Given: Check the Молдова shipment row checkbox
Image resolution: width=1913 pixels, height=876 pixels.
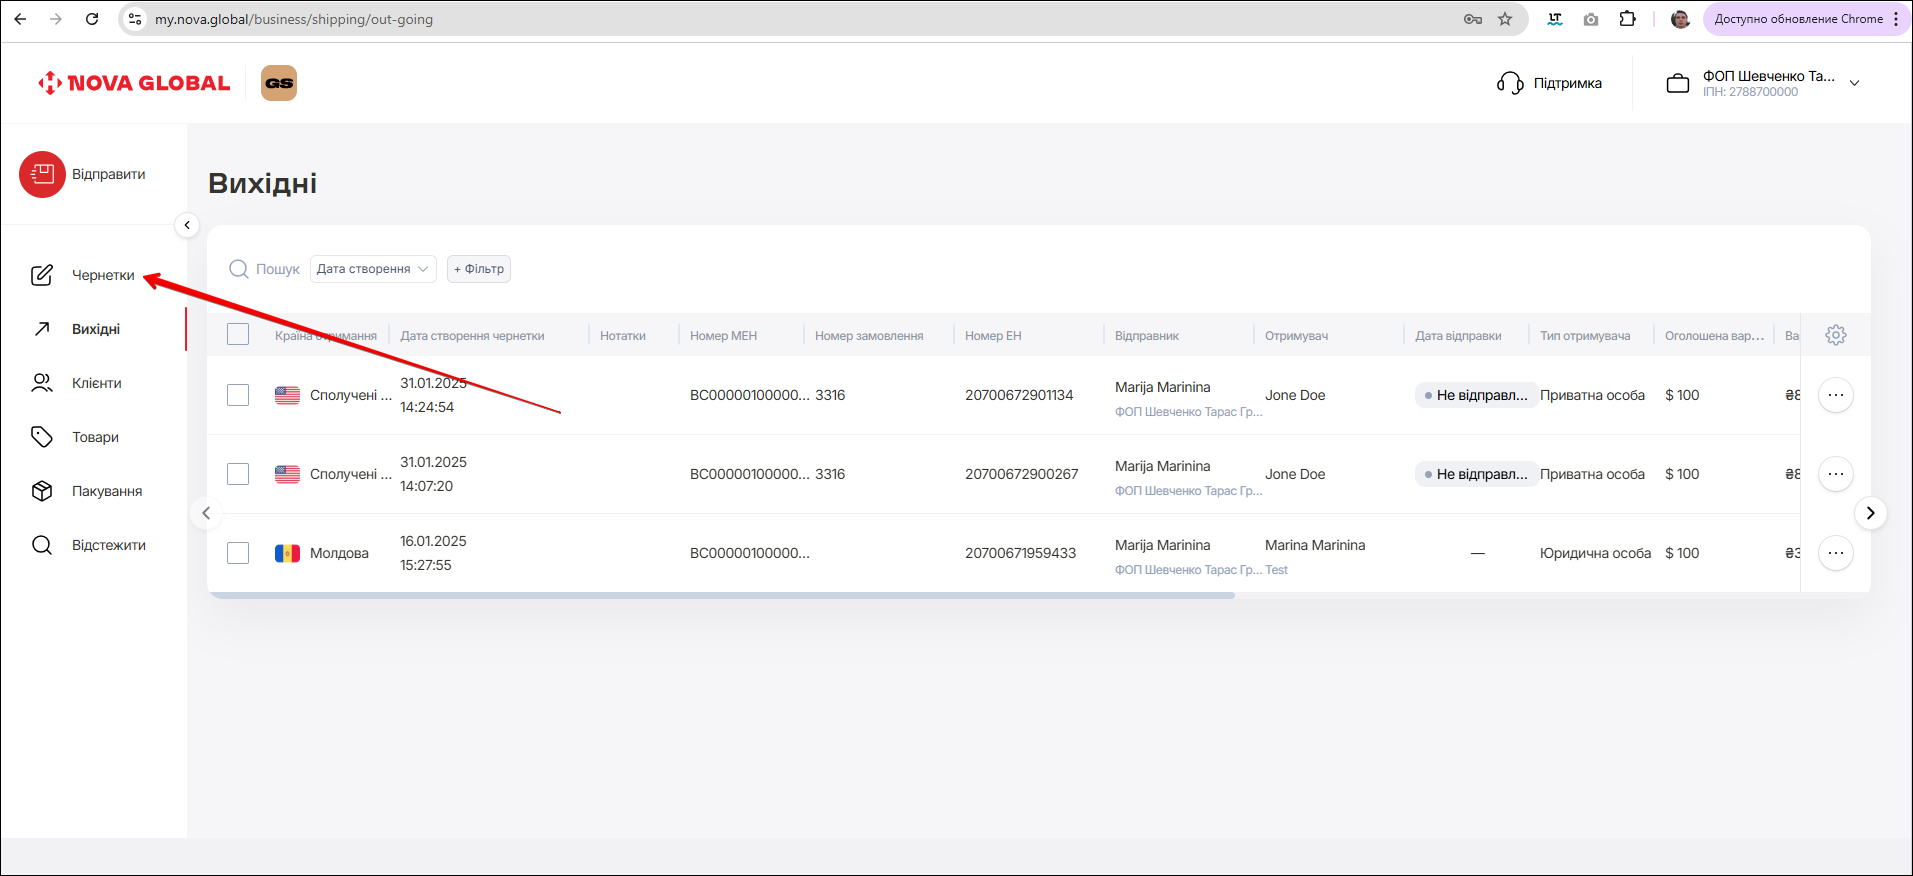Looking at the screenshot, I should coord(238,553).
